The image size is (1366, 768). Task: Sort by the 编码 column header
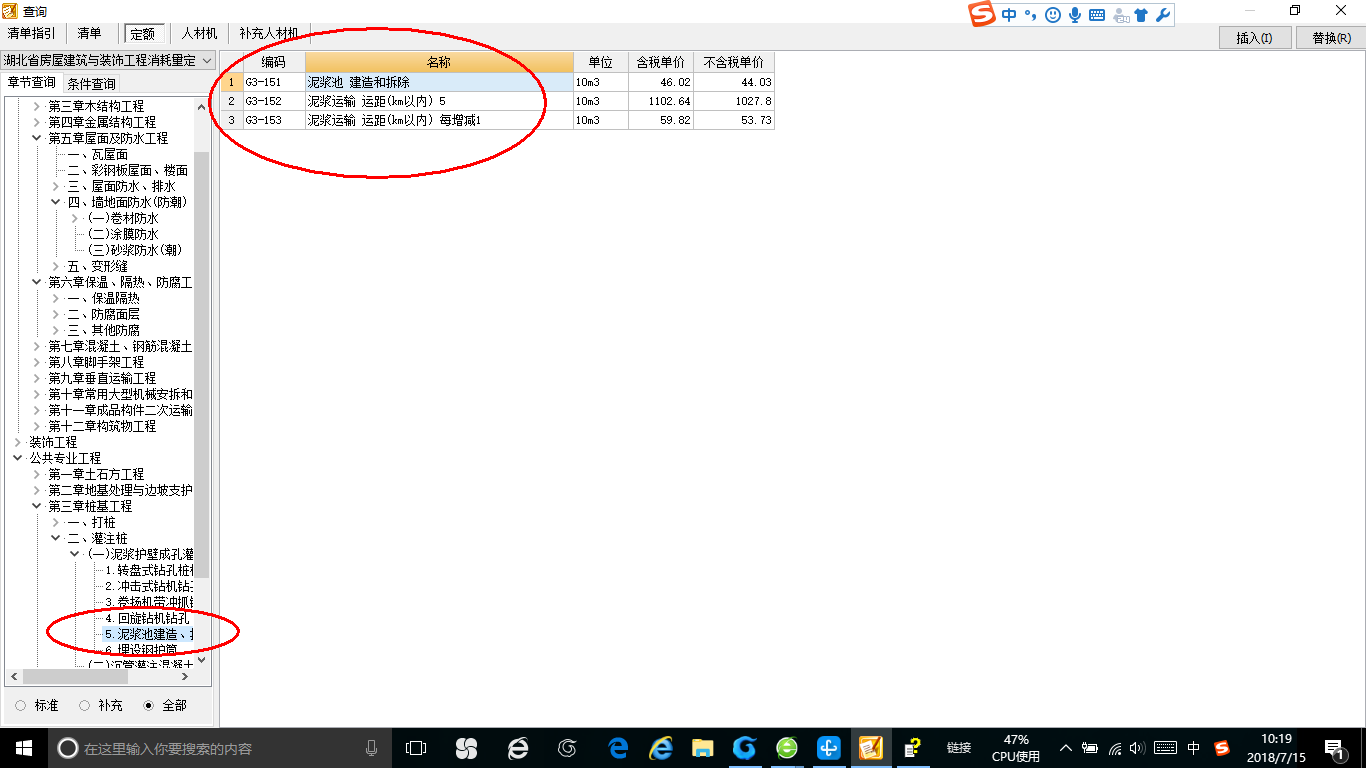click(274, 62)
